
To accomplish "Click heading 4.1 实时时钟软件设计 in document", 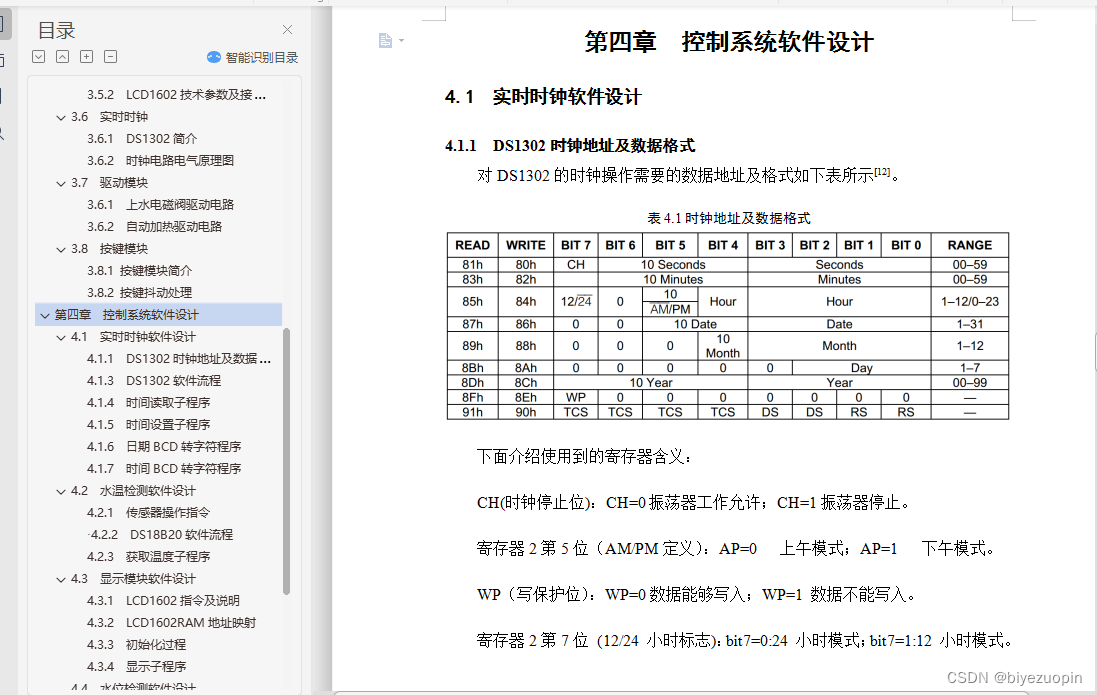I will [543, 97].
